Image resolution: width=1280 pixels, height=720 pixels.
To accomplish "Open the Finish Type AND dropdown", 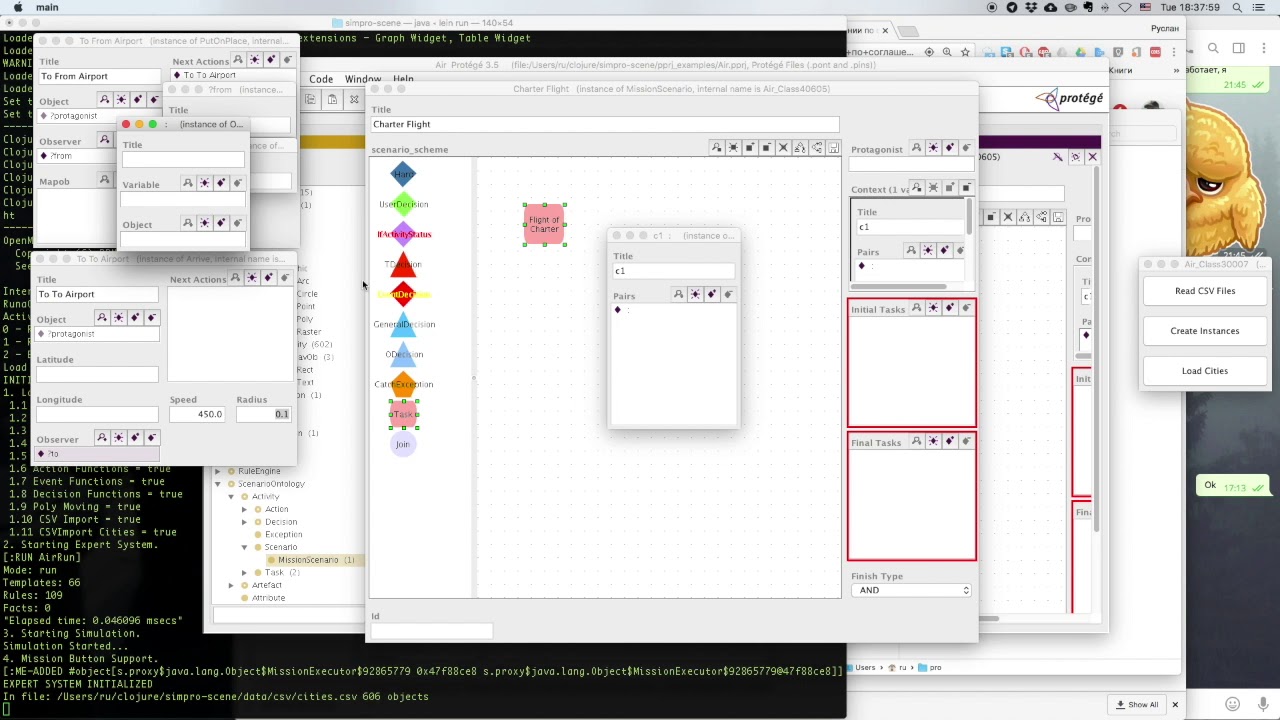I will [911, 590].
